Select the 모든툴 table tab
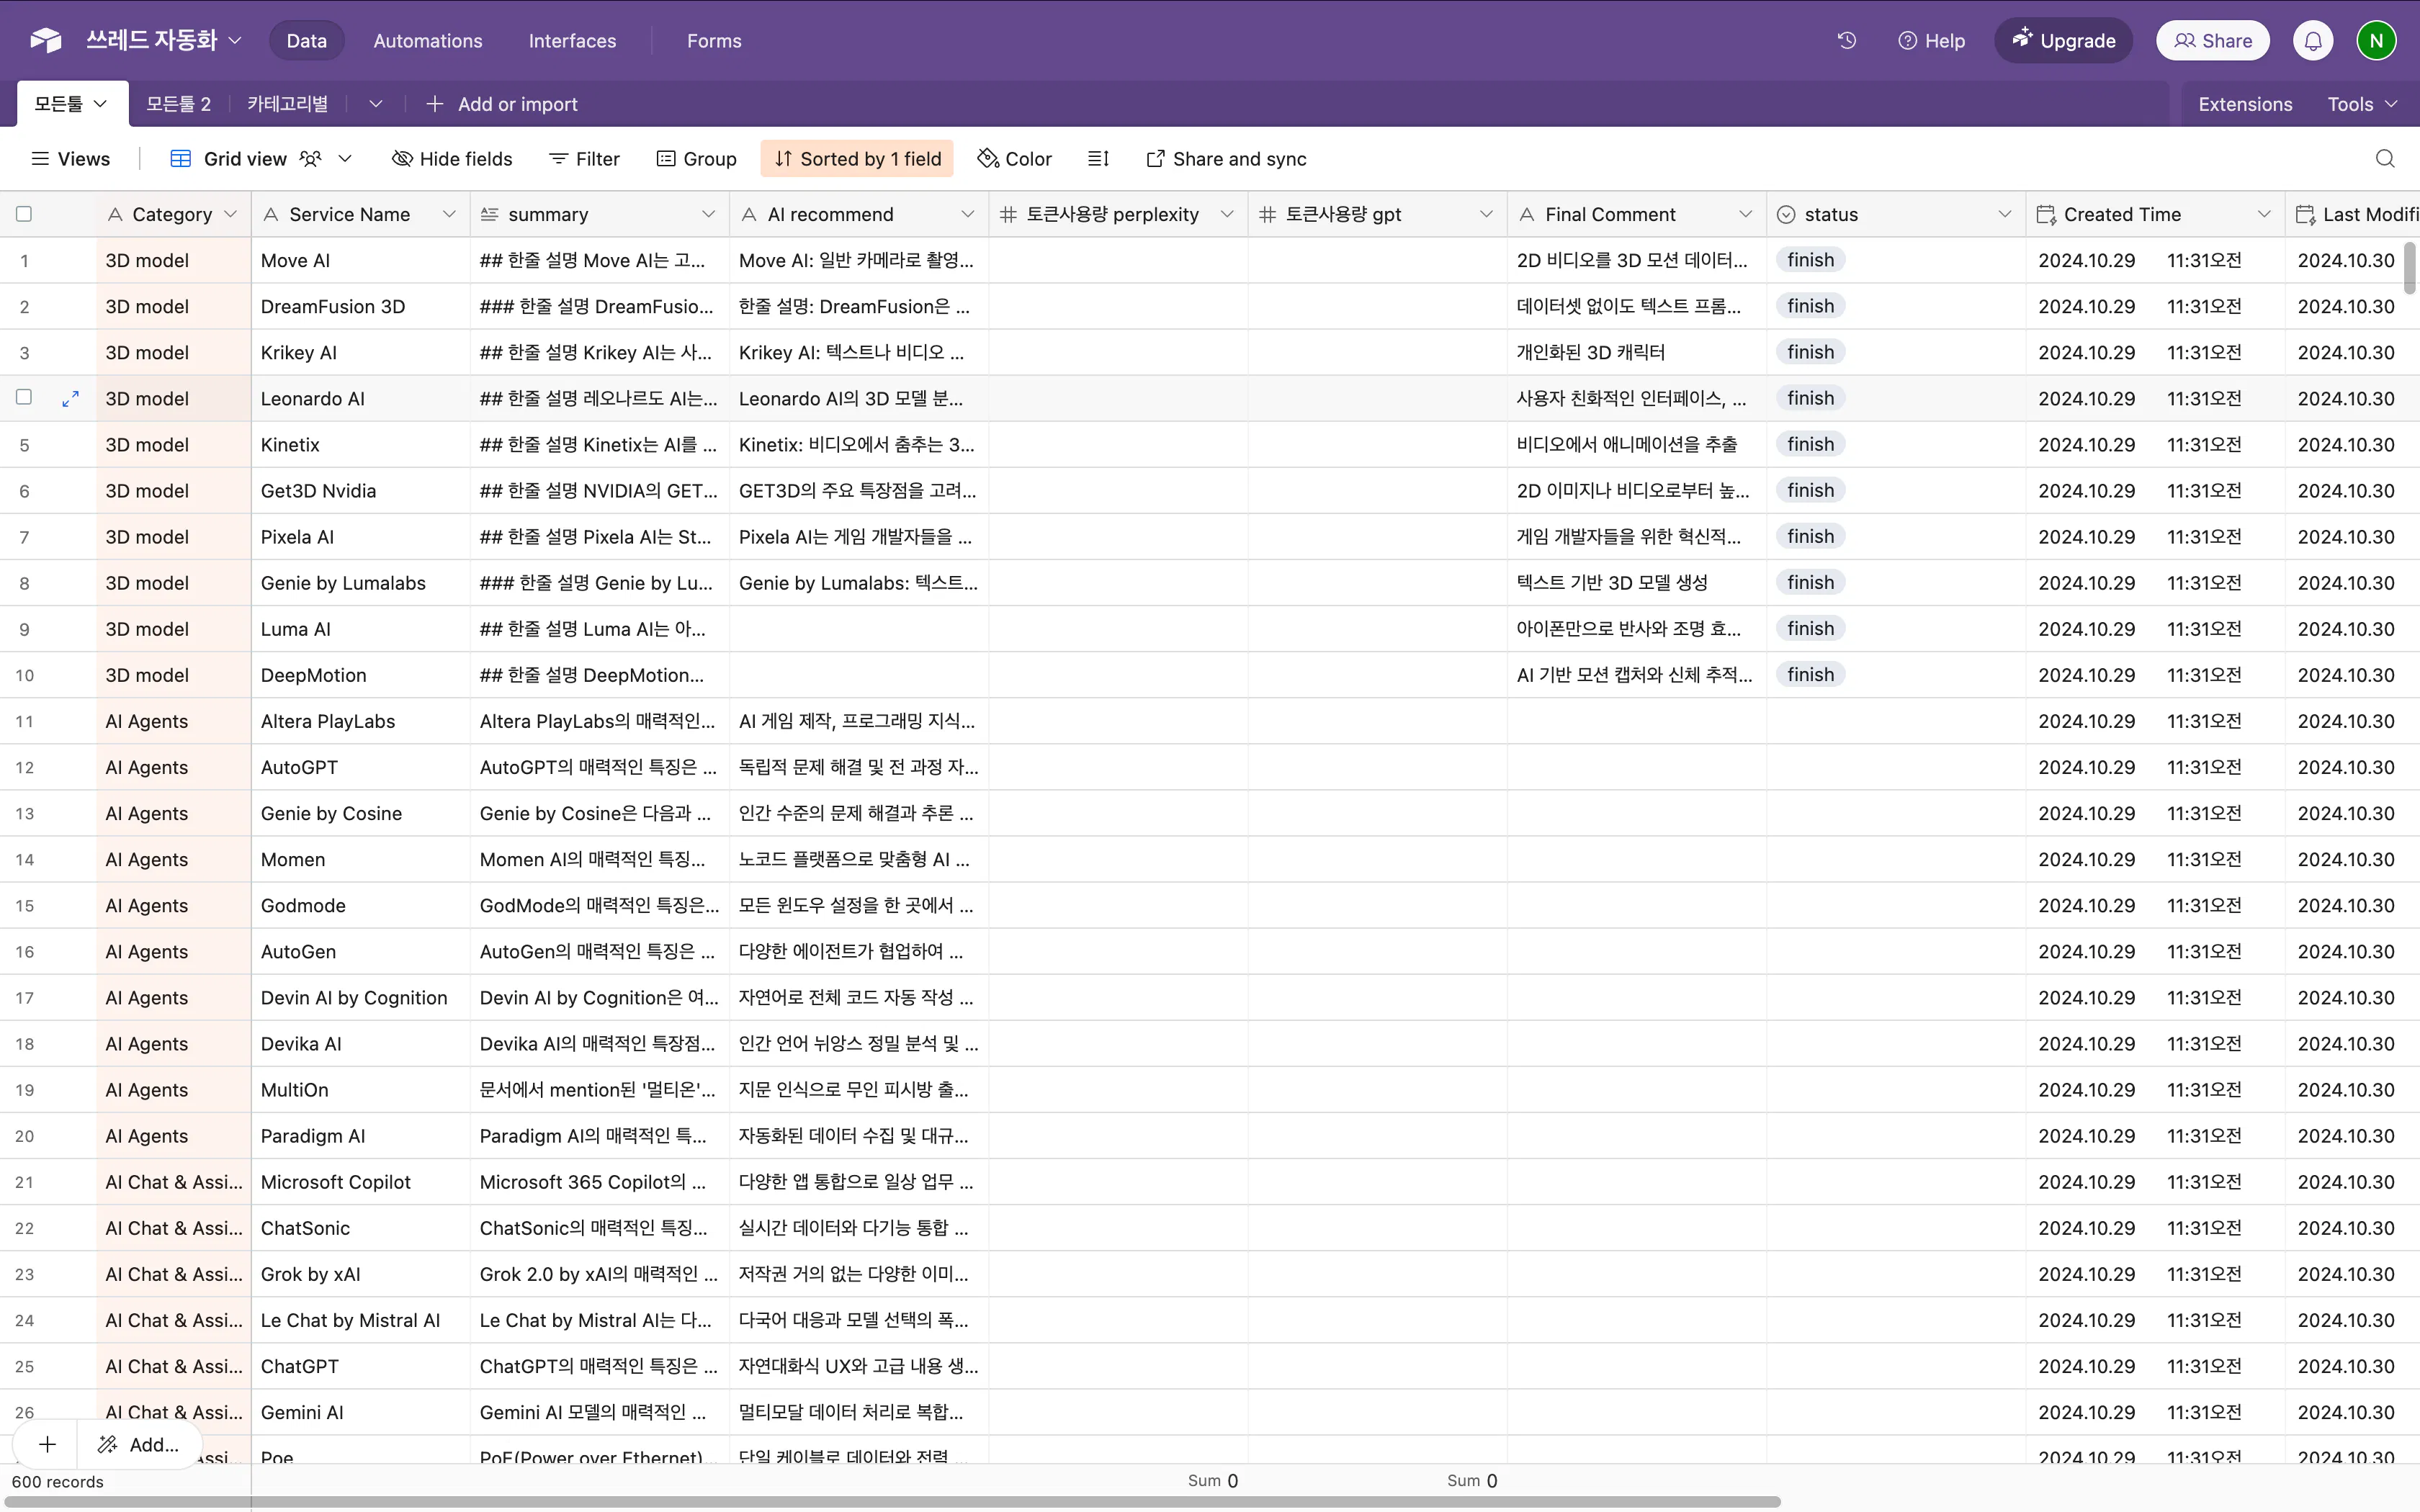2420x1512 pixels. pos(72,104)
